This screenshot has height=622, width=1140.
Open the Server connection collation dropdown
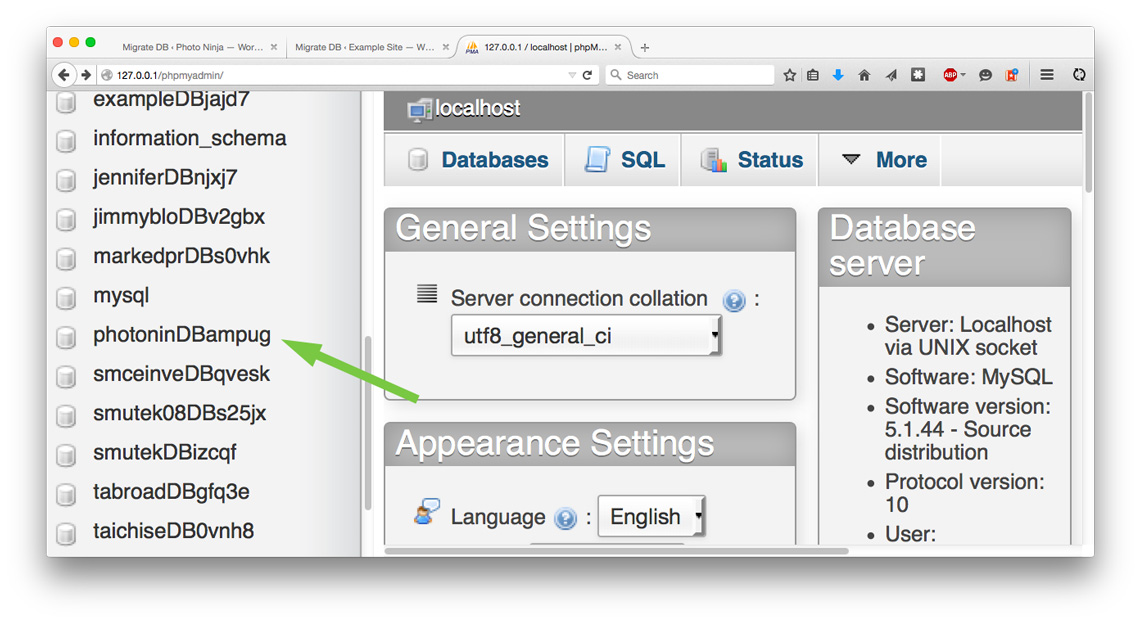tap(586, 336)
